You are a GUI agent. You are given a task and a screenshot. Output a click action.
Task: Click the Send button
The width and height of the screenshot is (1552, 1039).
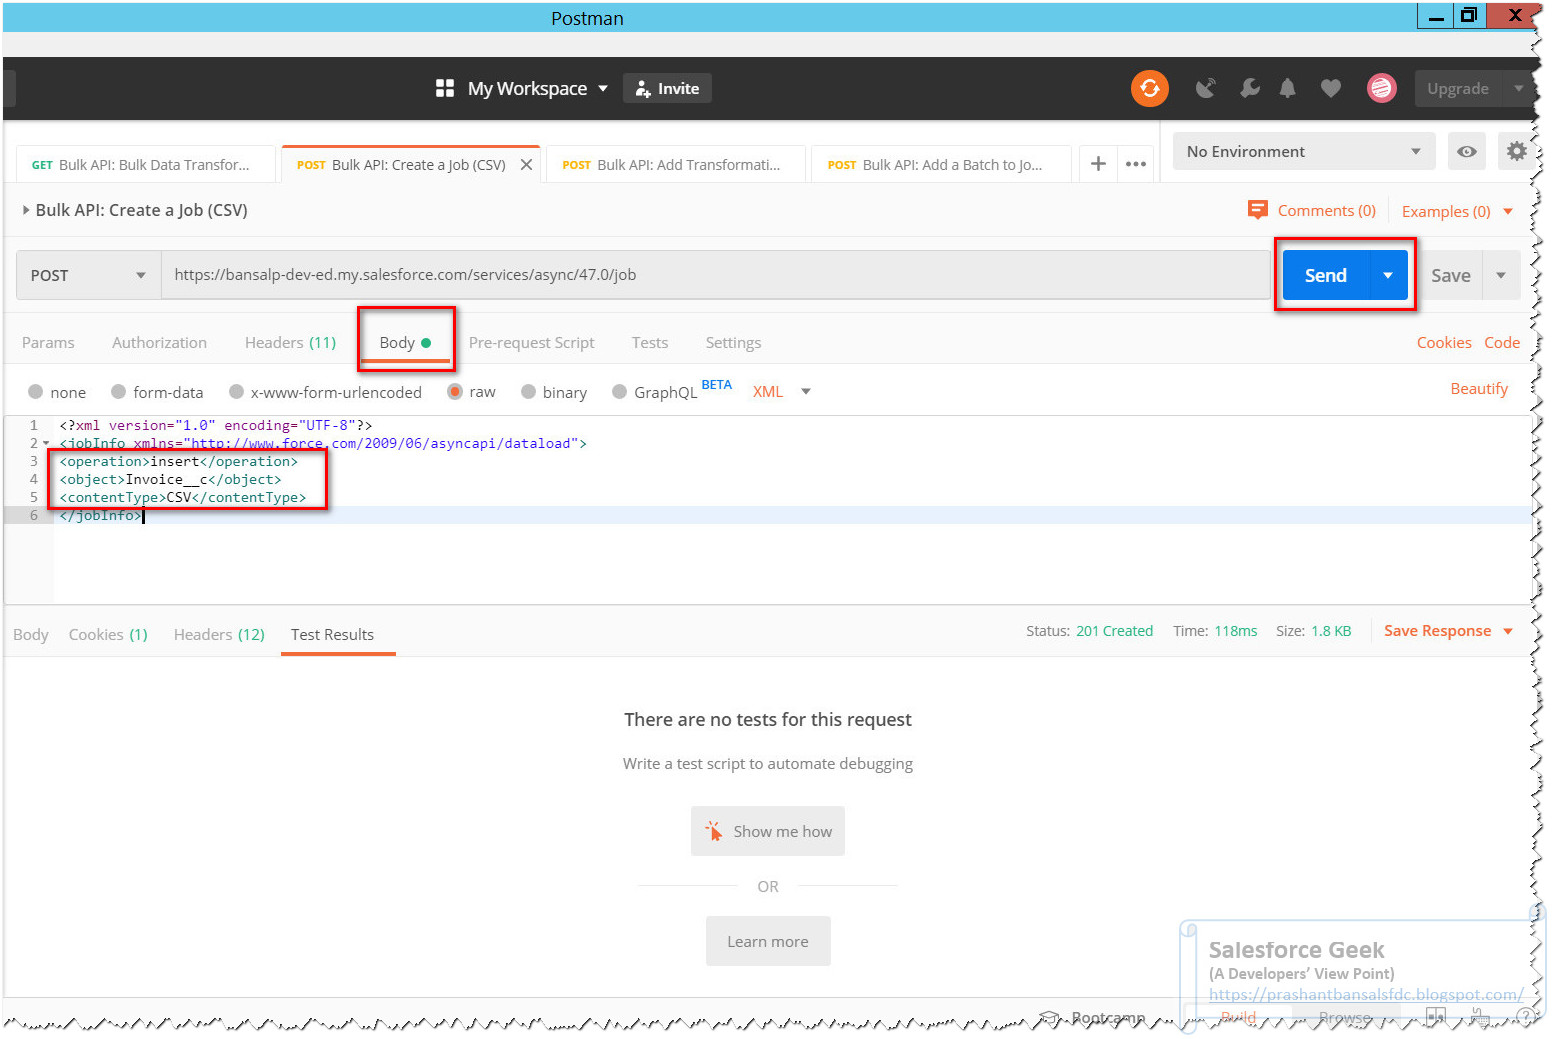tap(1325, 275)
